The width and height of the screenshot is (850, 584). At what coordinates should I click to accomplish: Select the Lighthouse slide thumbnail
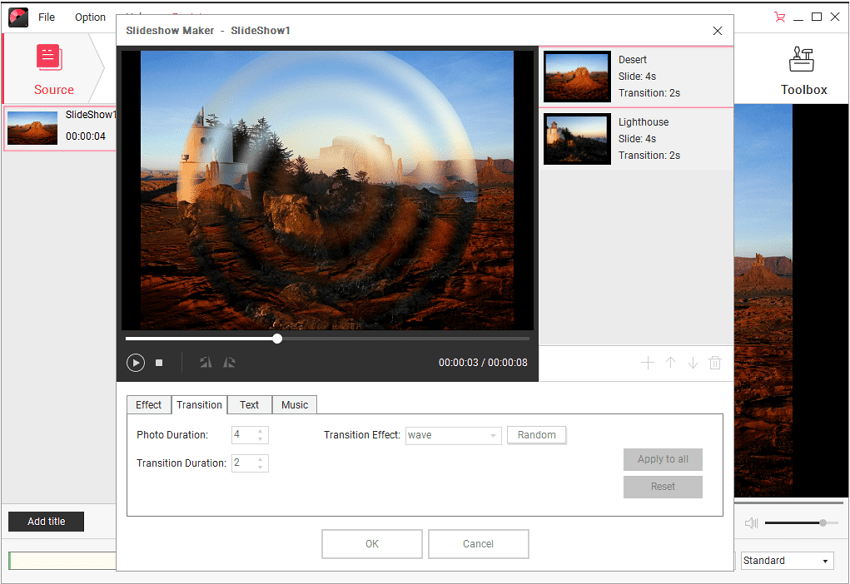click(577, 139)
